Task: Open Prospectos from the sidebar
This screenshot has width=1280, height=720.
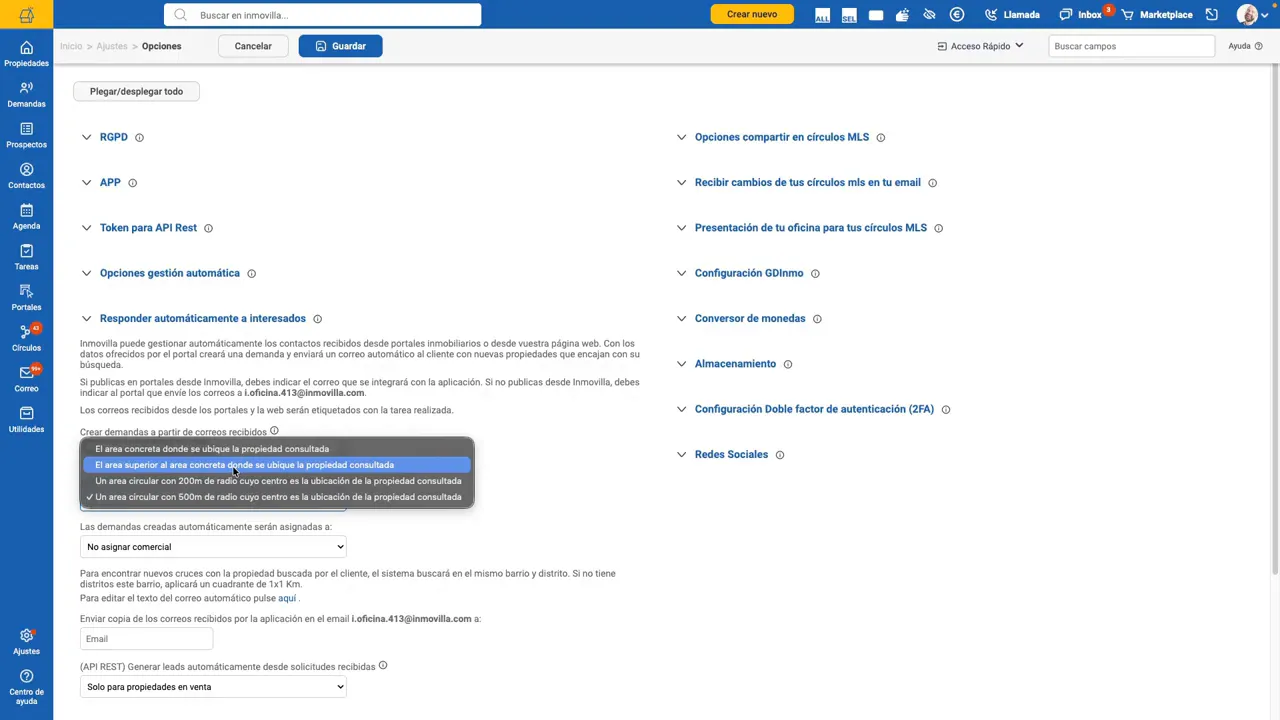Action: pyautogui.click(x=26, y=135)
